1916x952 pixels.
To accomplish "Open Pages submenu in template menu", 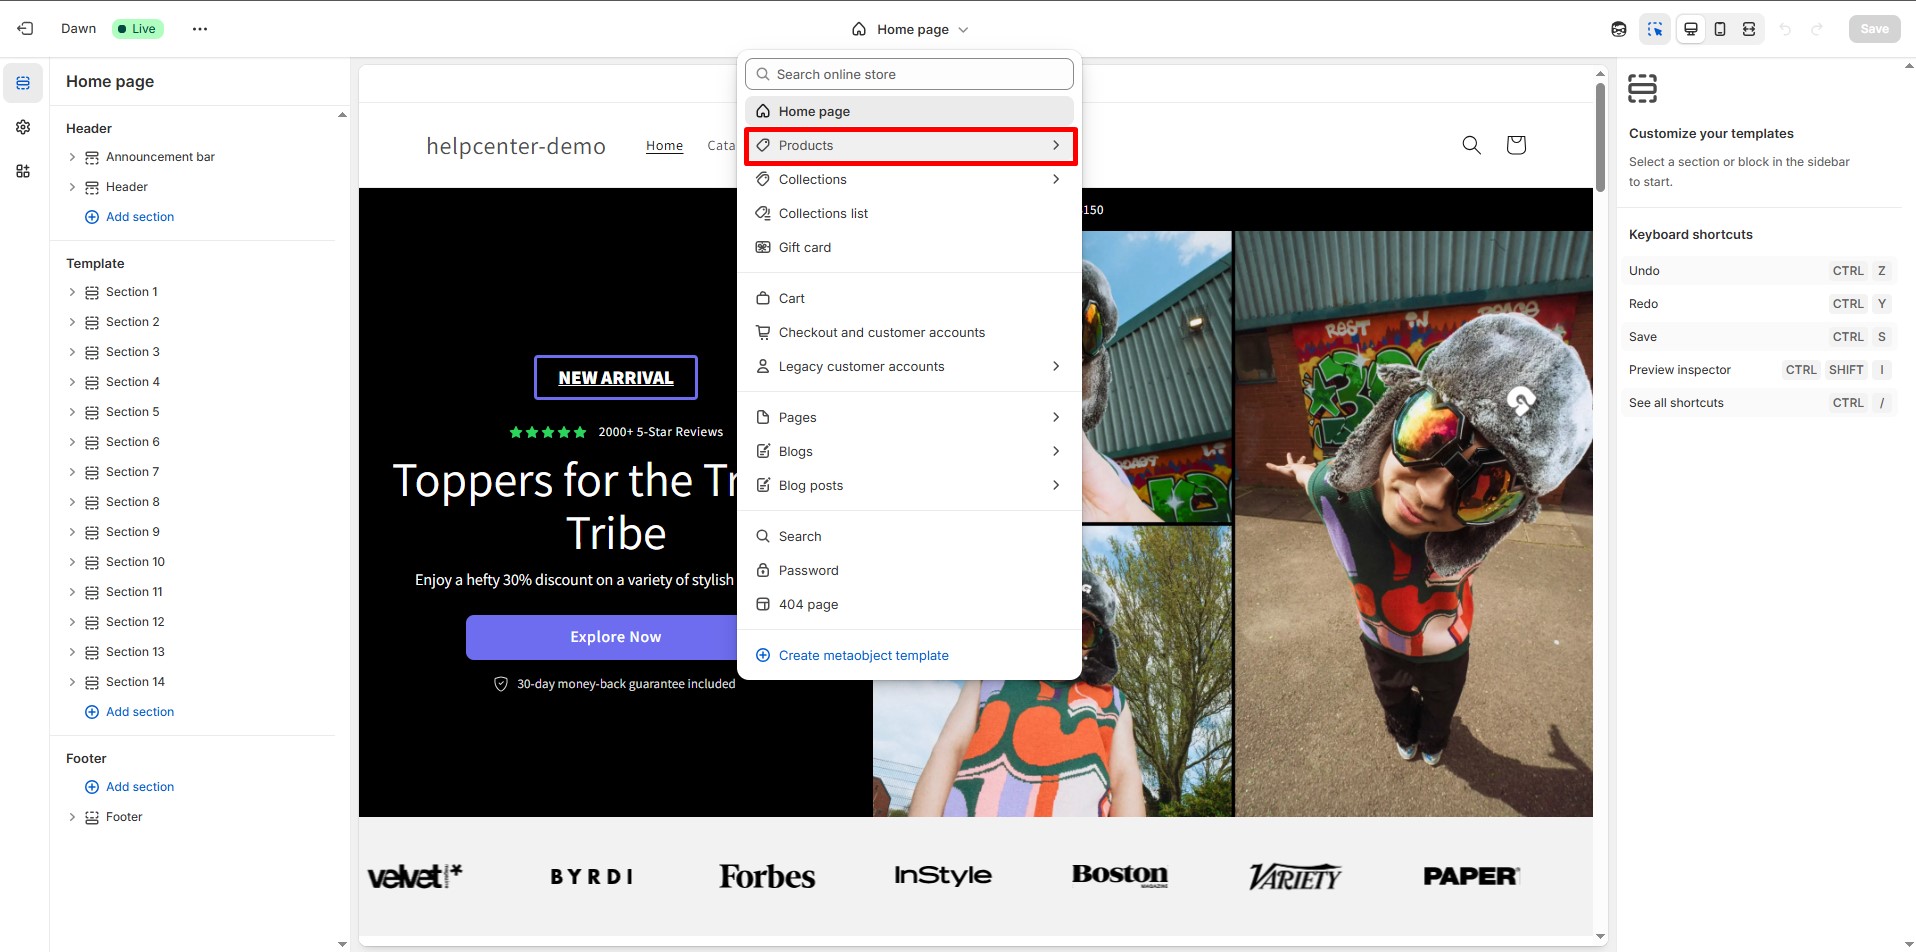I will [x=909, y=417].
